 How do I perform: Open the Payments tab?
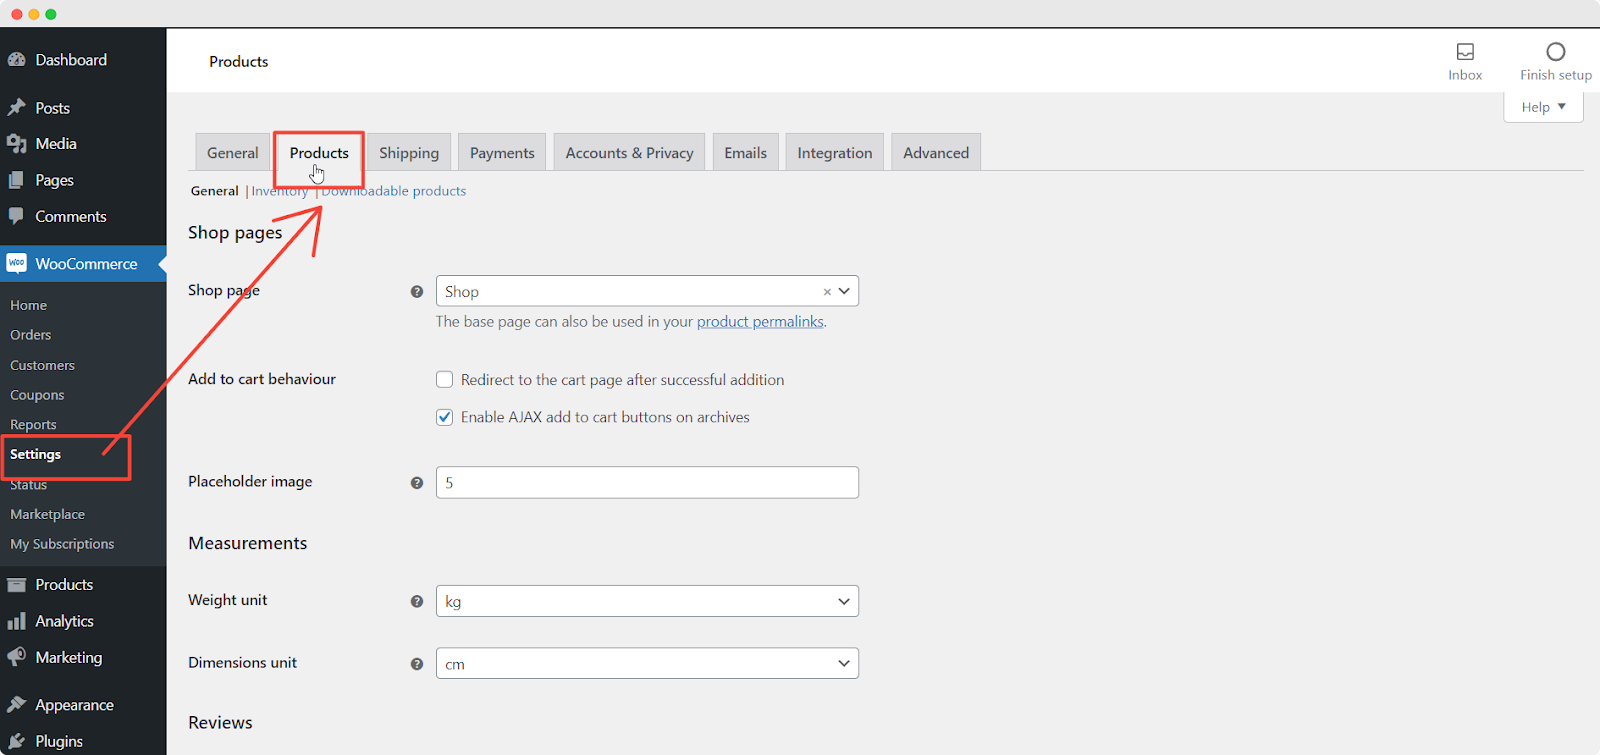(x=502, y=153)
